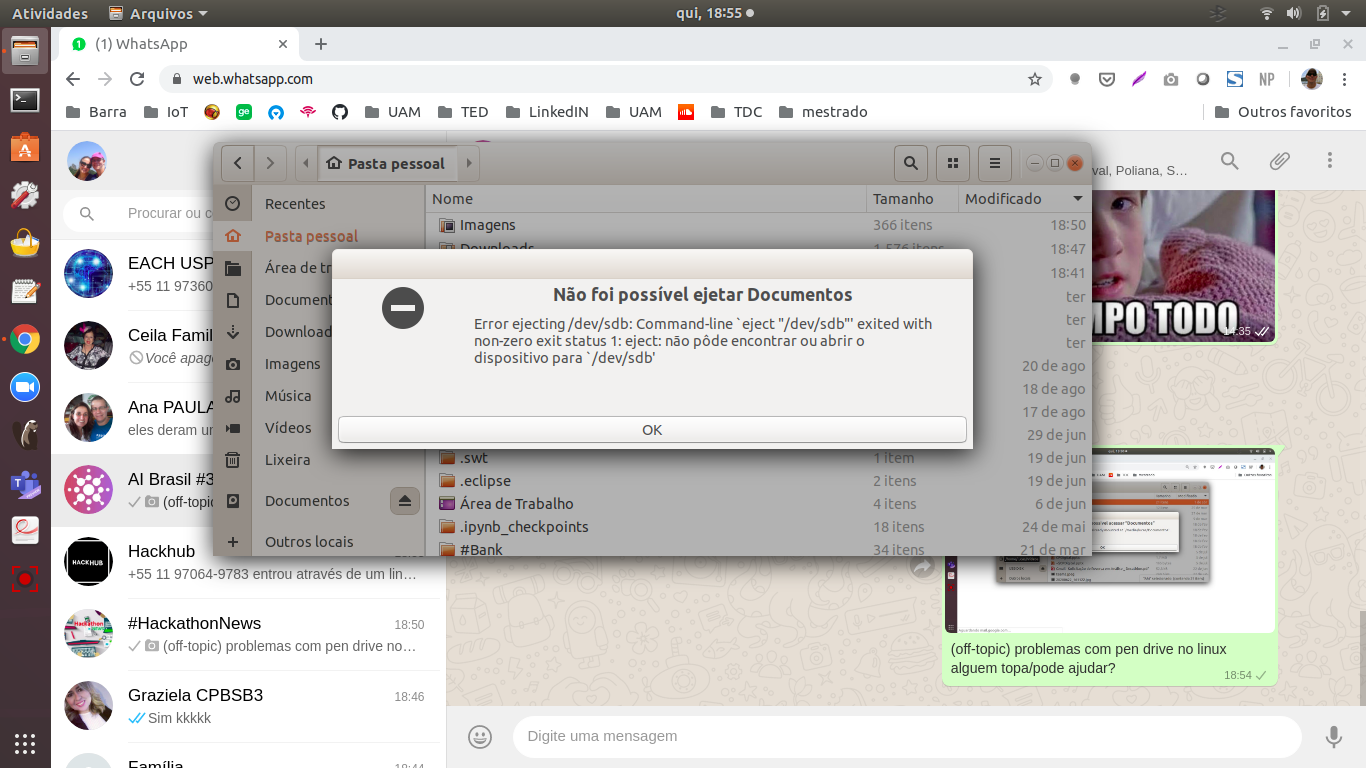
Task: Open sent screenshot image in chat
Action: (x=1110, y=540)
